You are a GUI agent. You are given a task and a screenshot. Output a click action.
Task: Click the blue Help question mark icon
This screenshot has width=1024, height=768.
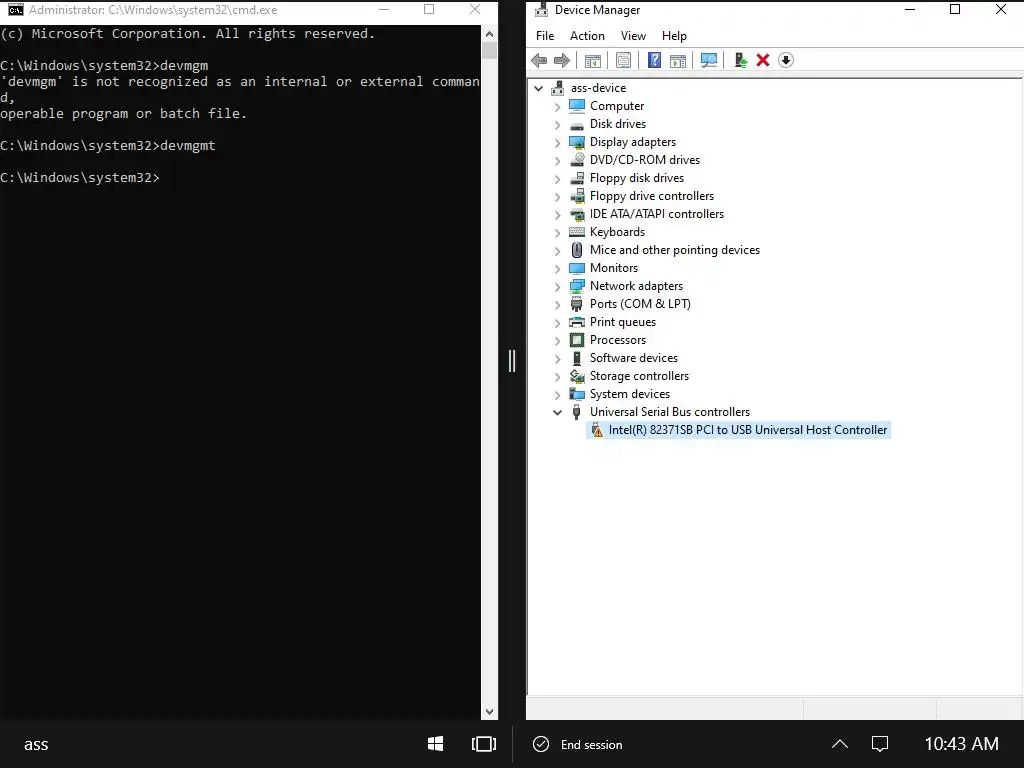[654, 61]
